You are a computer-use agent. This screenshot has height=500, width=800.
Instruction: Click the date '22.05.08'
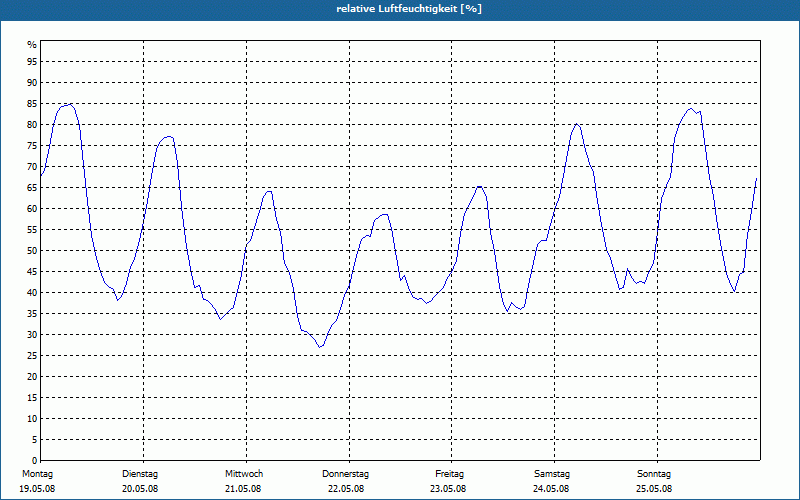pos(346,489)
